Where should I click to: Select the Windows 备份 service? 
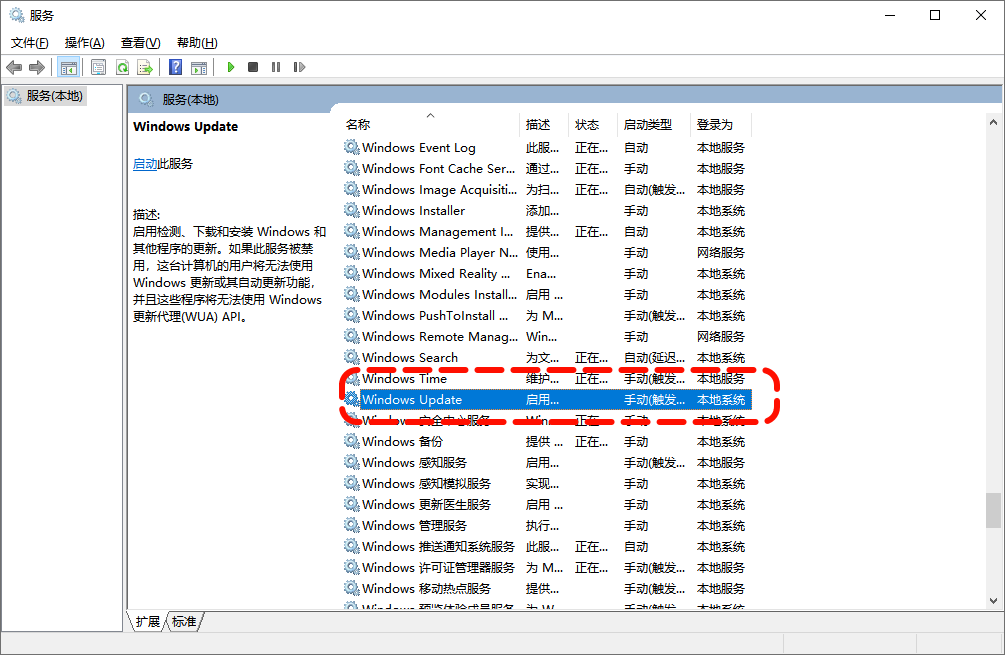[547, 441]
